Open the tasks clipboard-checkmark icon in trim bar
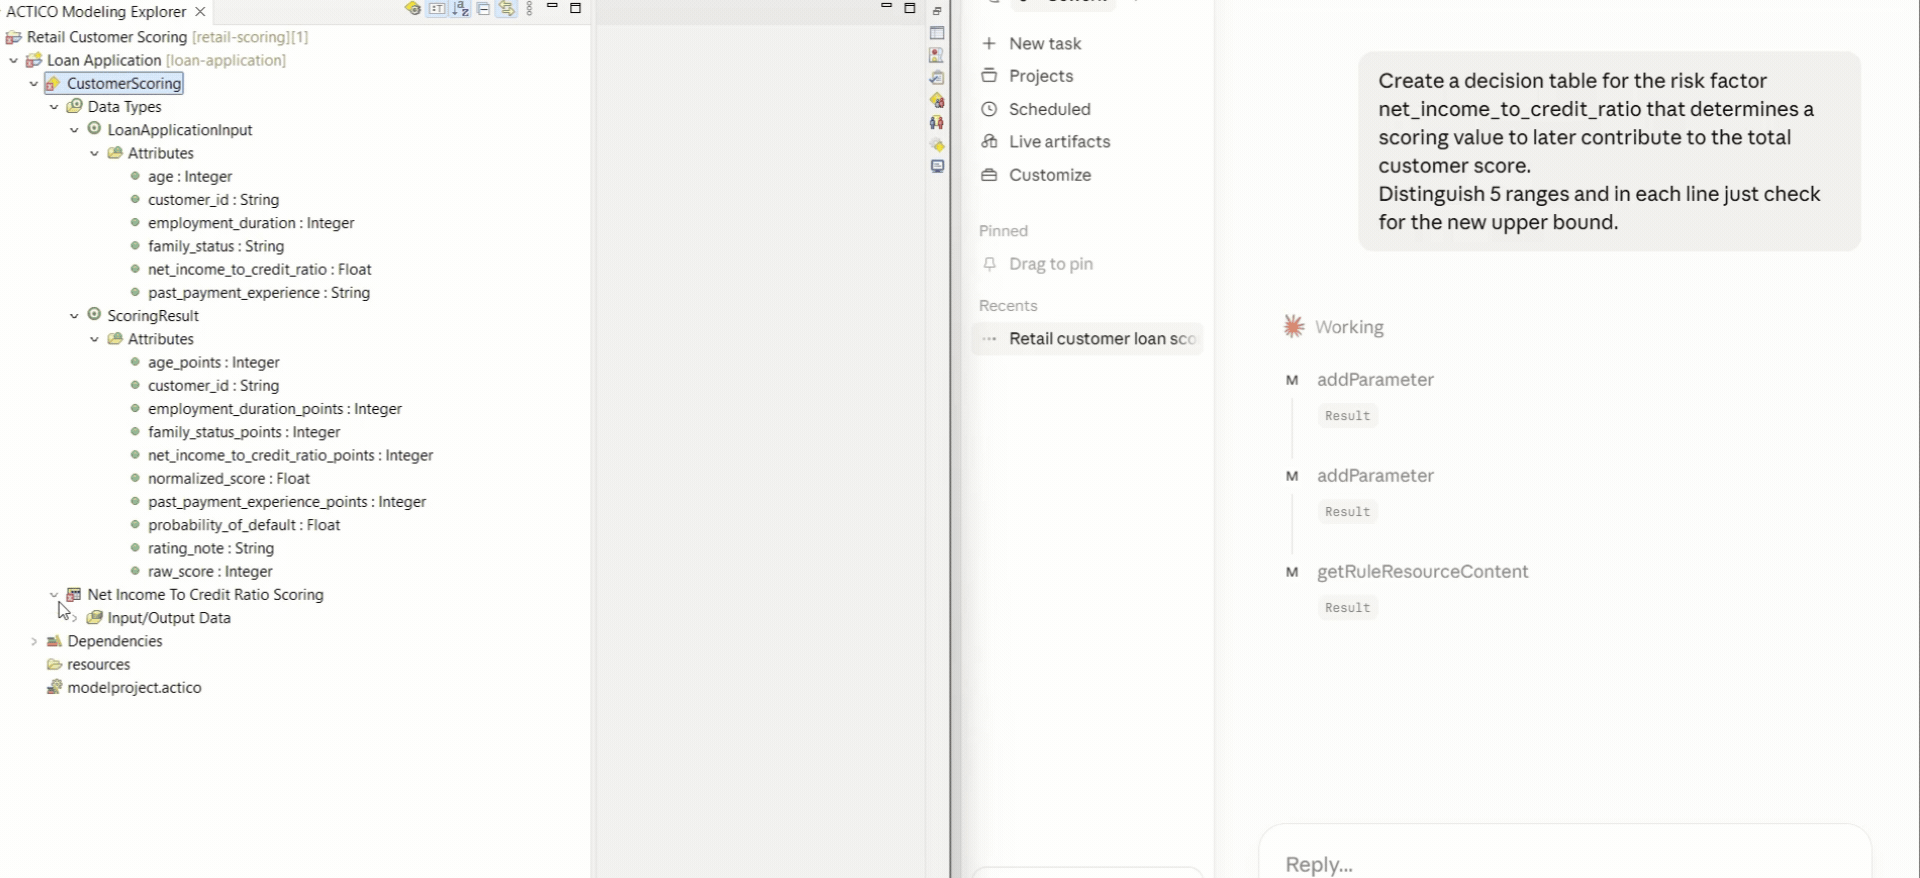1920x878 pixels. tap(937, 77)
